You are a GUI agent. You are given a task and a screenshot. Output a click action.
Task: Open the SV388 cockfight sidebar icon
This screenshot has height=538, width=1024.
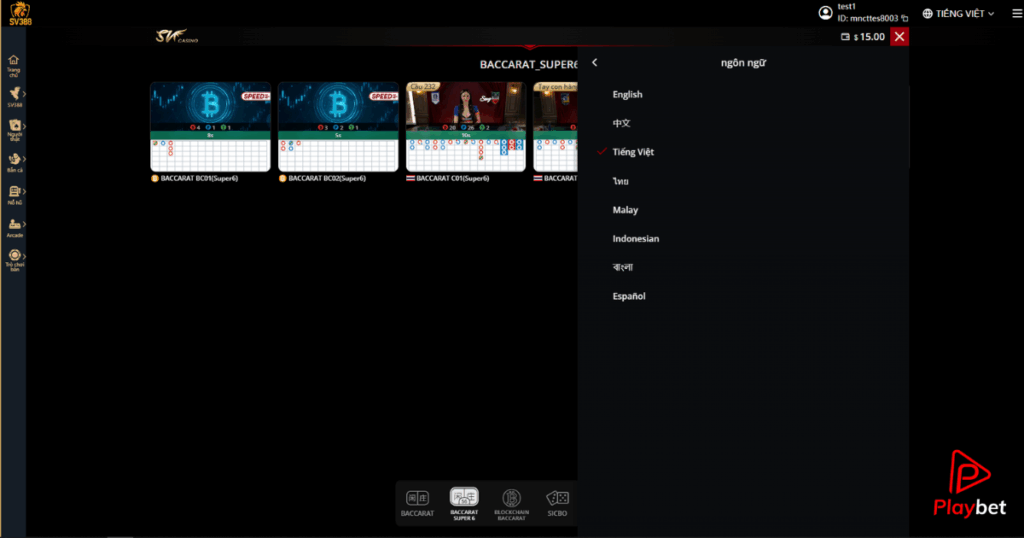pos(14,93)
